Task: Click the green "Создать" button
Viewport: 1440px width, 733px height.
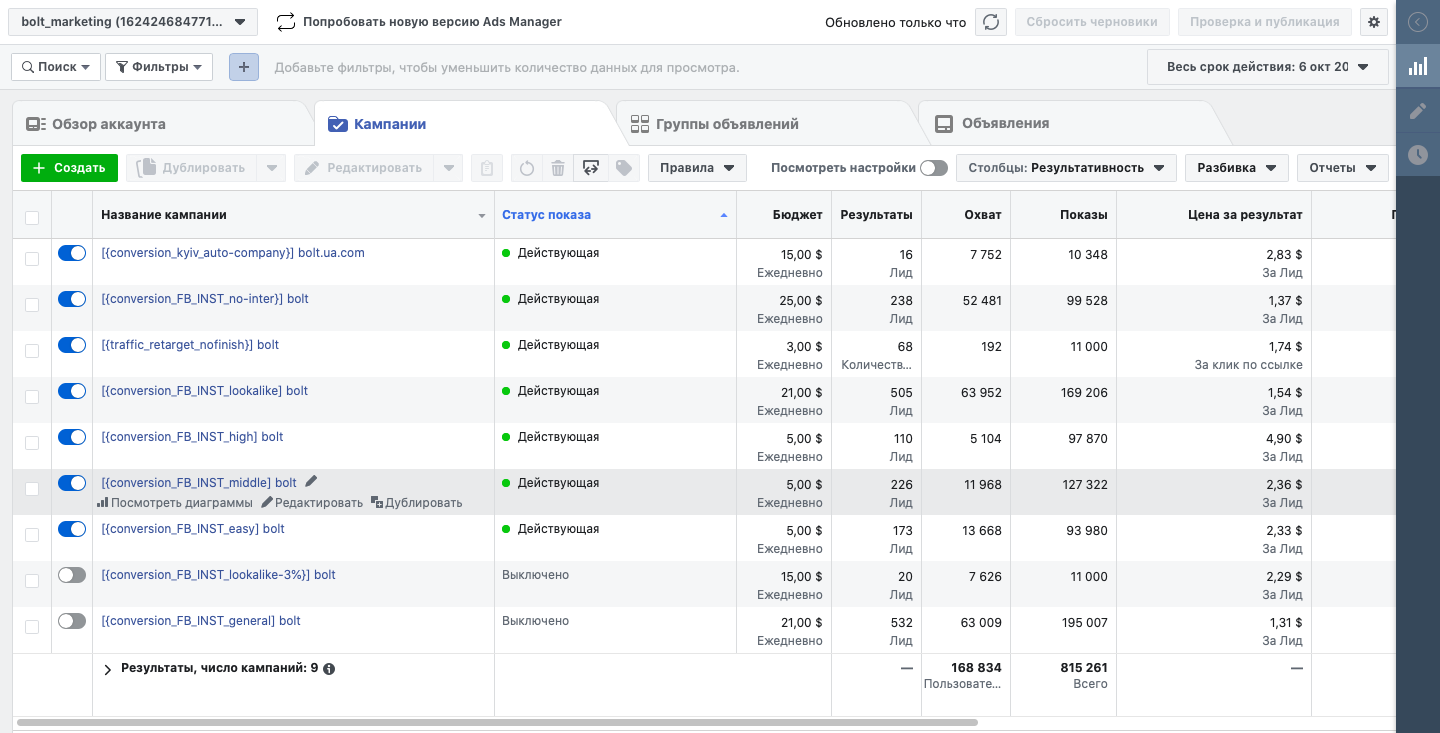Action: click(69, 168)
